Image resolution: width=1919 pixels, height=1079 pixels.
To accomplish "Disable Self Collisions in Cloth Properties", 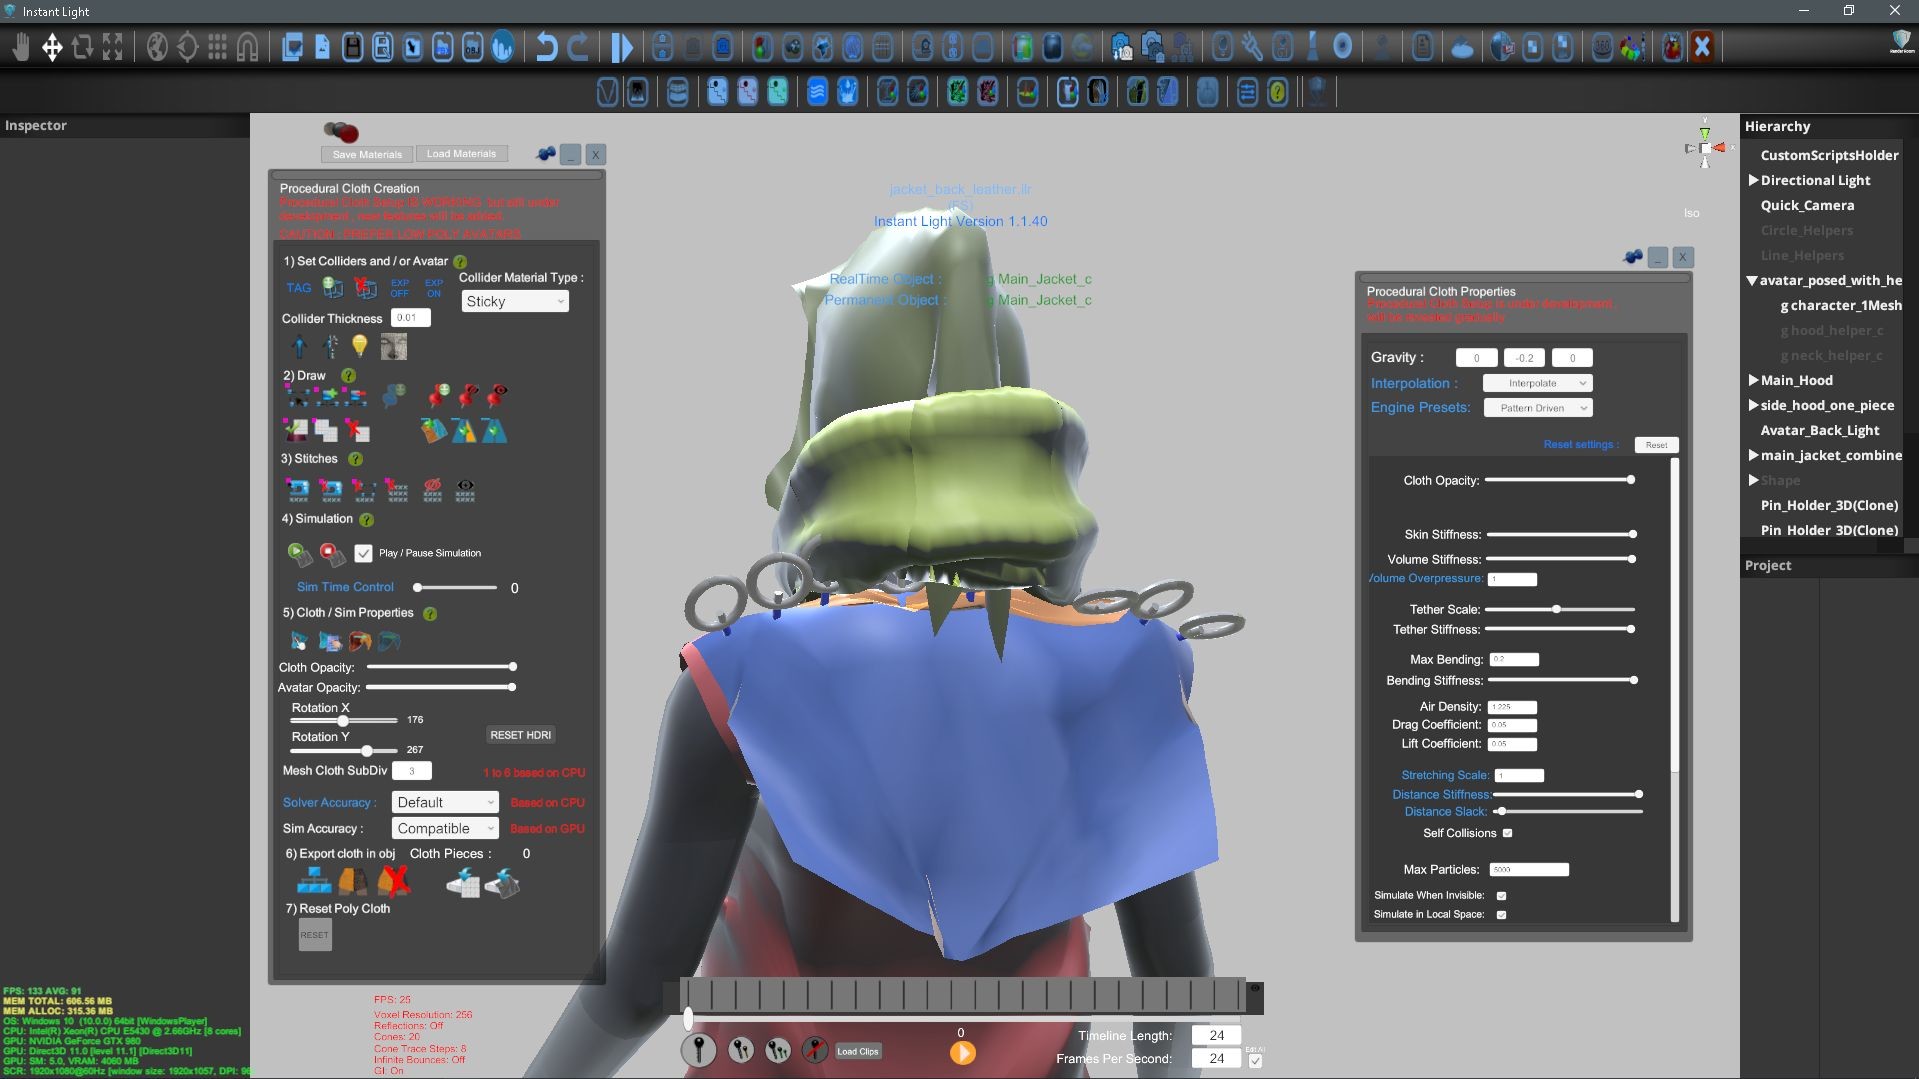I will [1506, 832].
